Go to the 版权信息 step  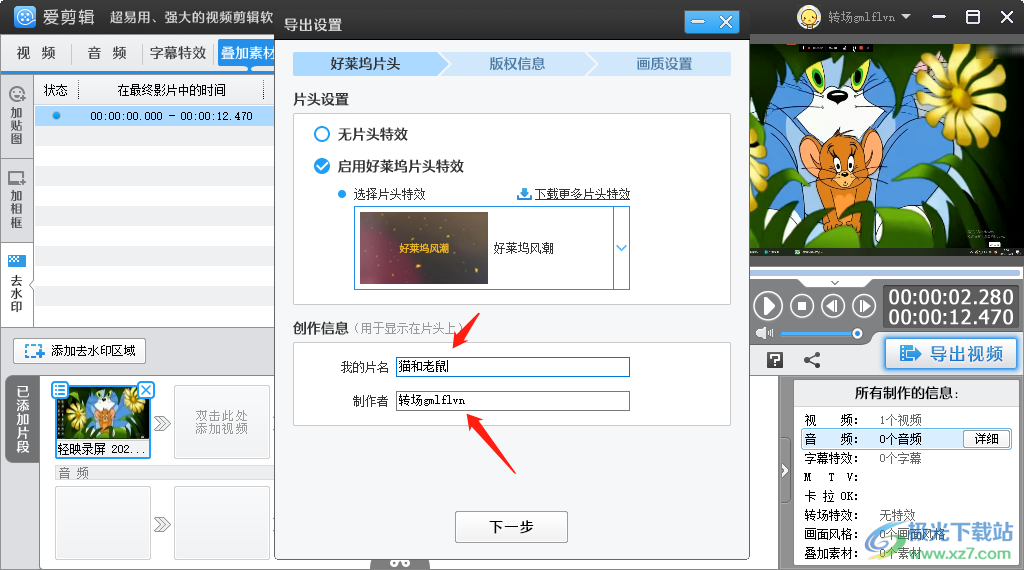tap(517, 64)
